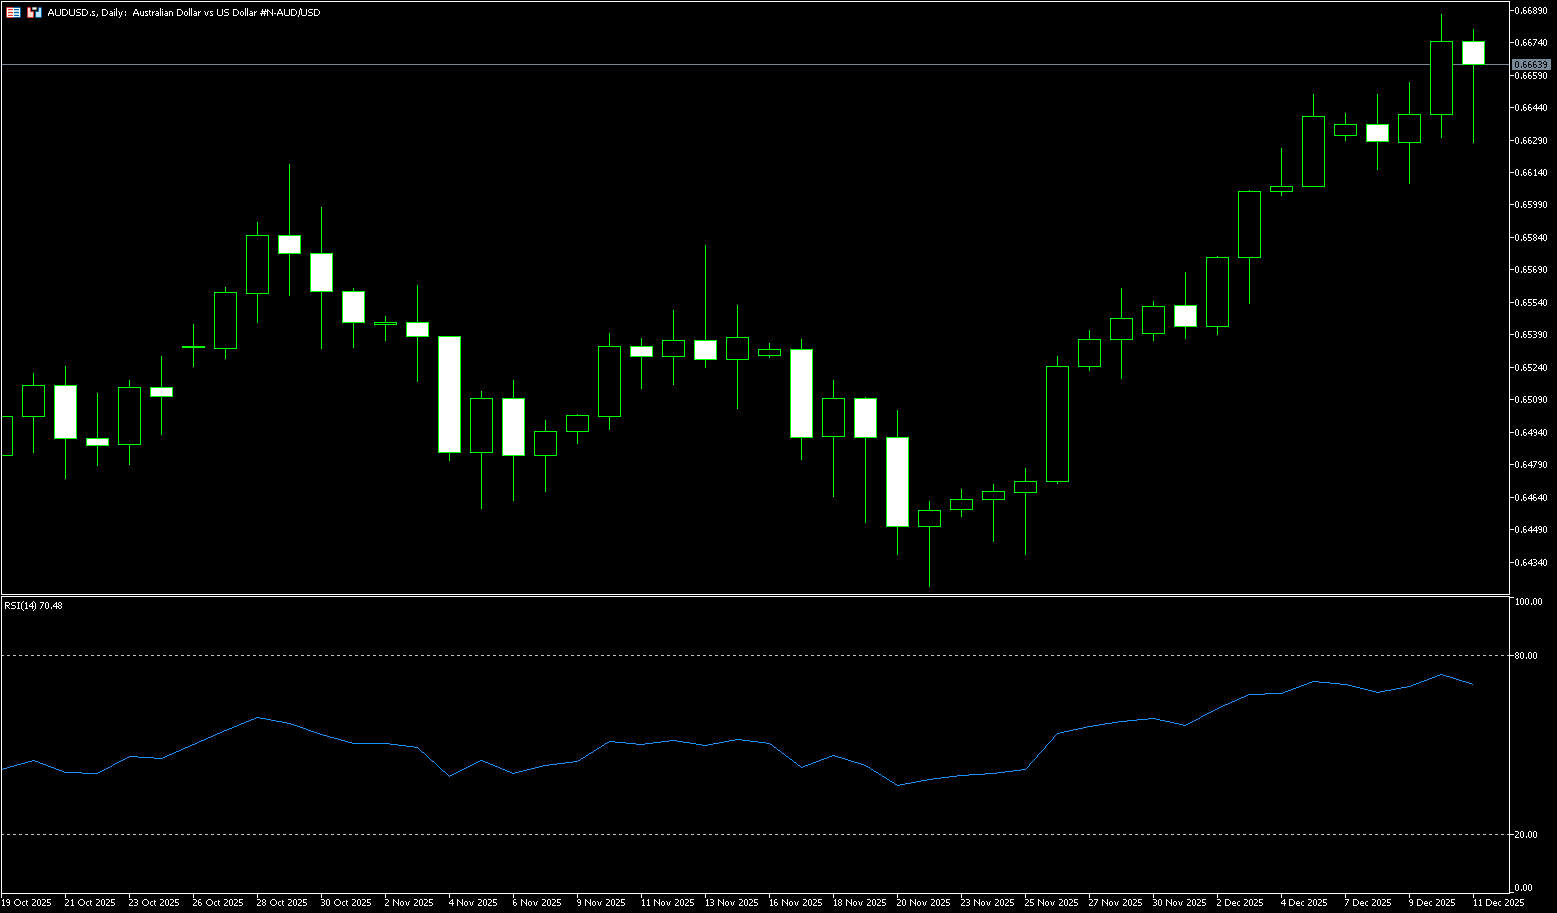Click the 2 Dec 2025 date label
This screenshot has width=1557, height=913.
[1240, 902]
